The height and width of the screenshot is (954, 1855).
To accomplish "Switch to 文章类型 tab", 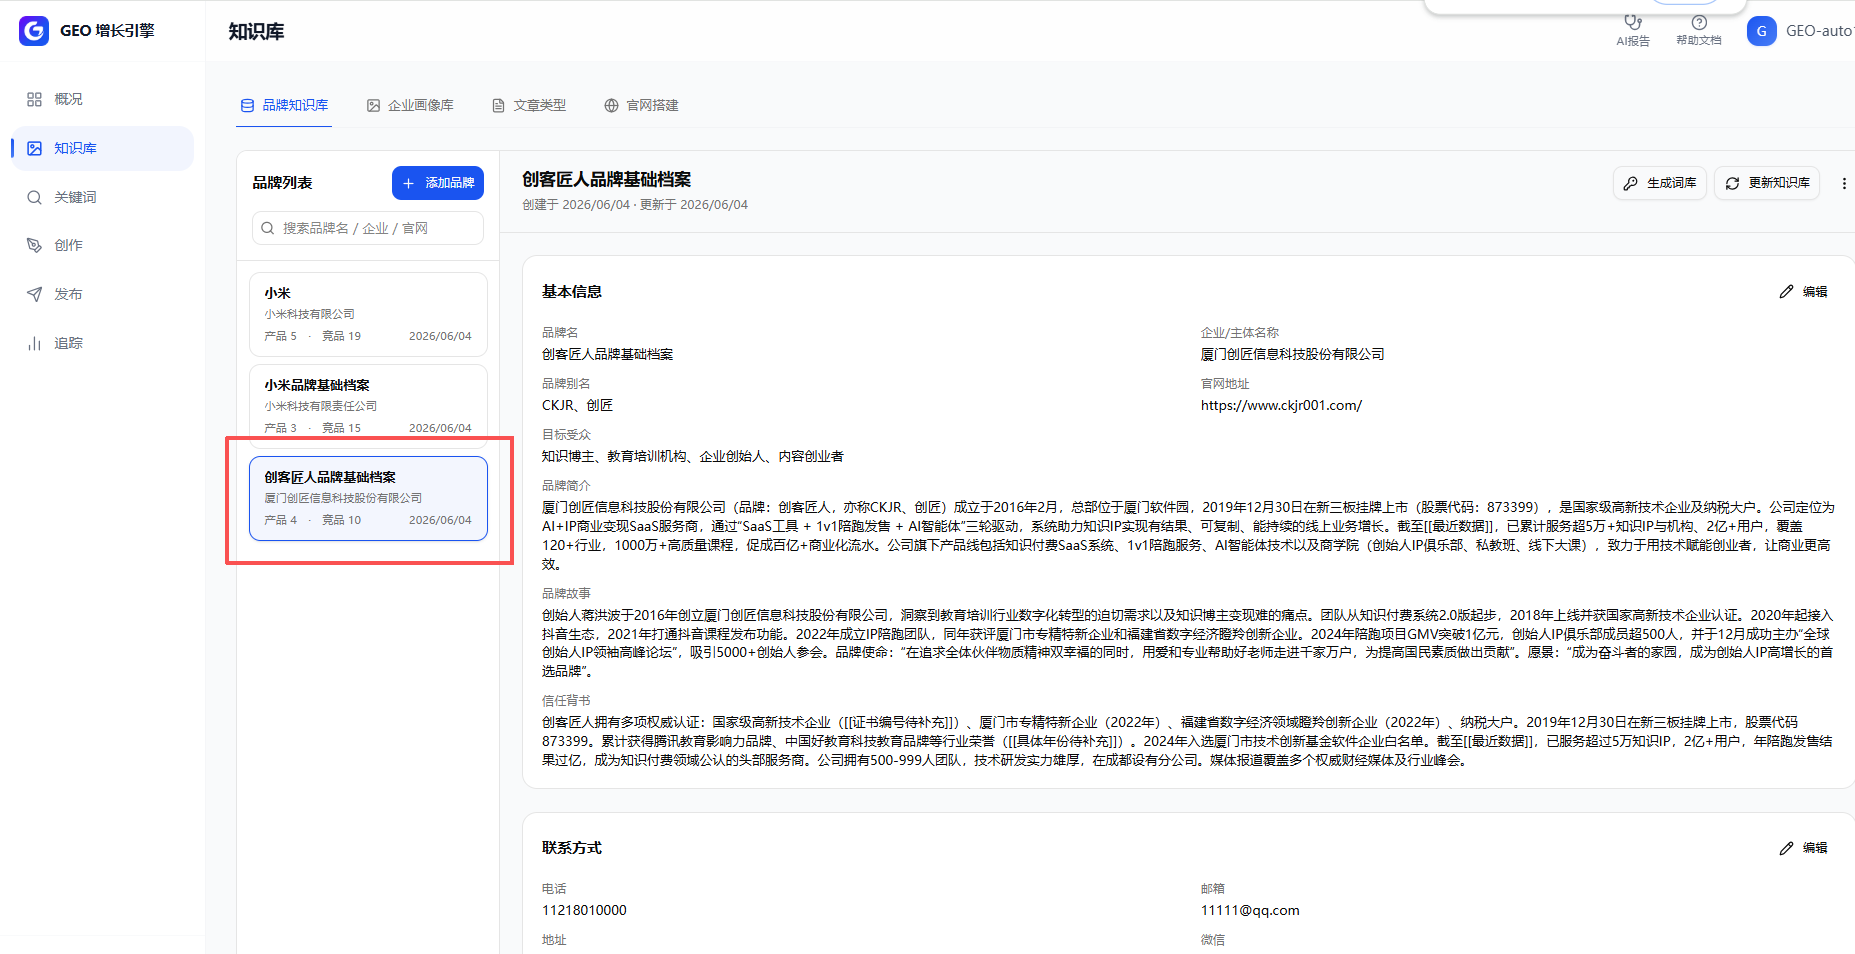I will click(529, 105).
